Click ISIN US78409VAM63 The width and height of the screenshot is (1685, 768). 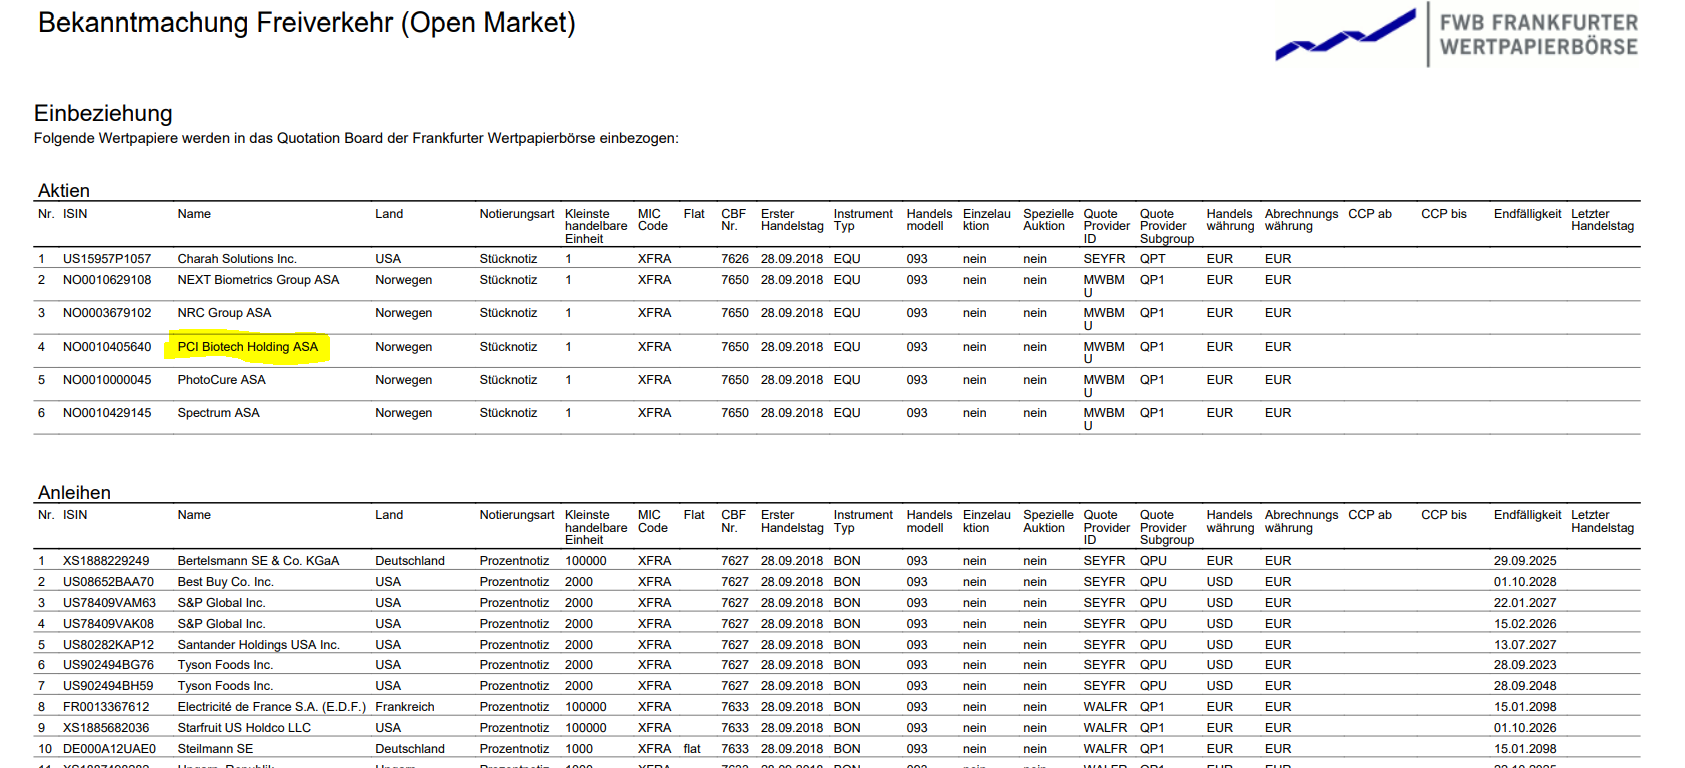[109, 603]
